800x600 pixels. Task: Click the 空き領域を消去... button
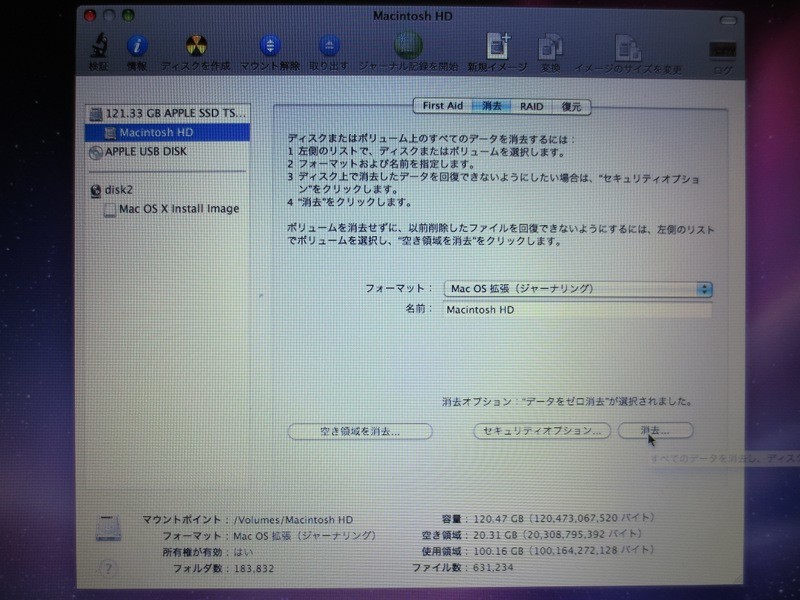pos(360,431)
